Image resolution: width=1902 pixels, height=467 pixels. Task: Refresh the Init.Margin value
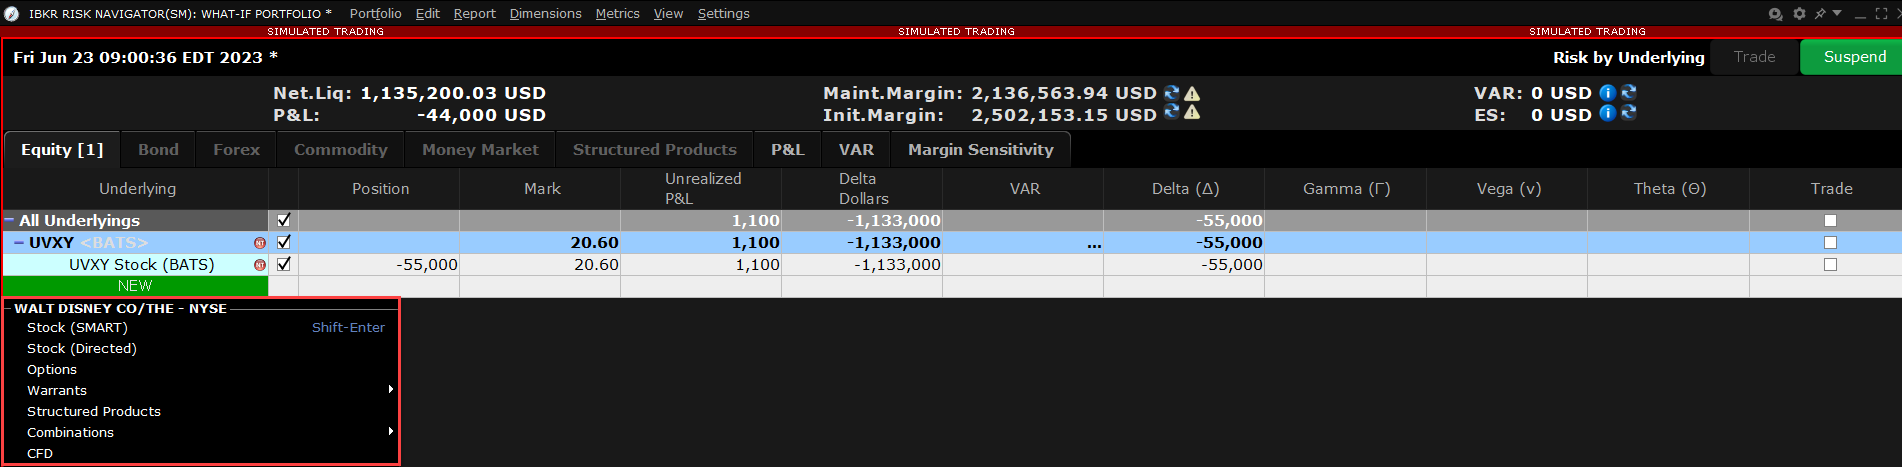coord(1172,112)
